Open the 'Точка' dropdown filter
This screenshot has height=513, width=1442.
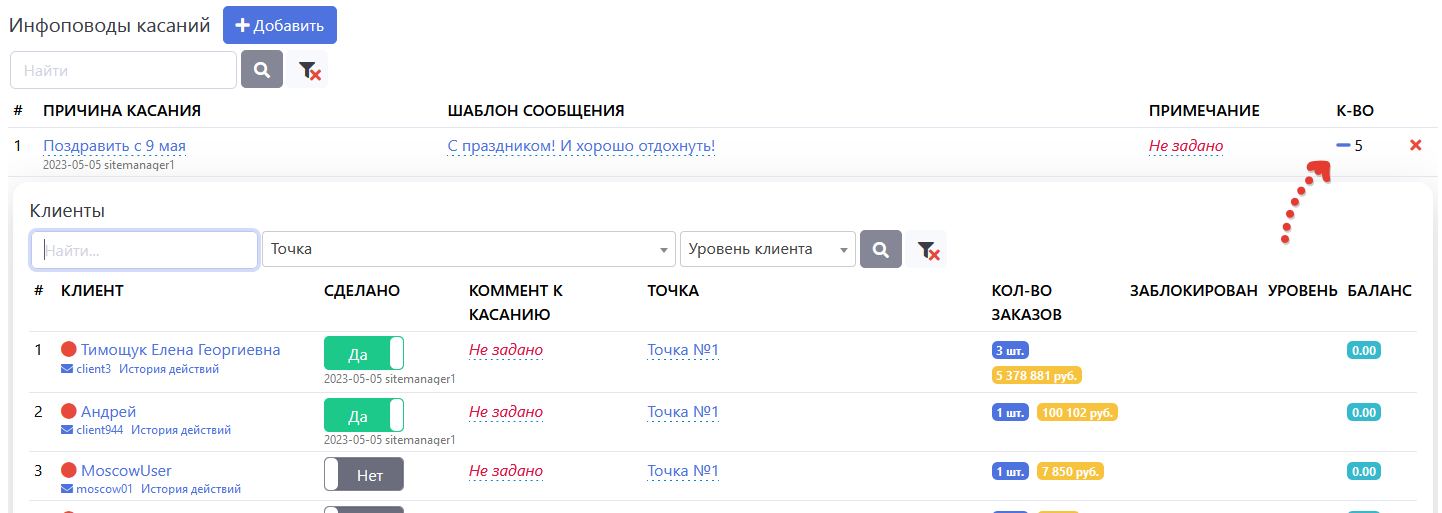[469, 250]
